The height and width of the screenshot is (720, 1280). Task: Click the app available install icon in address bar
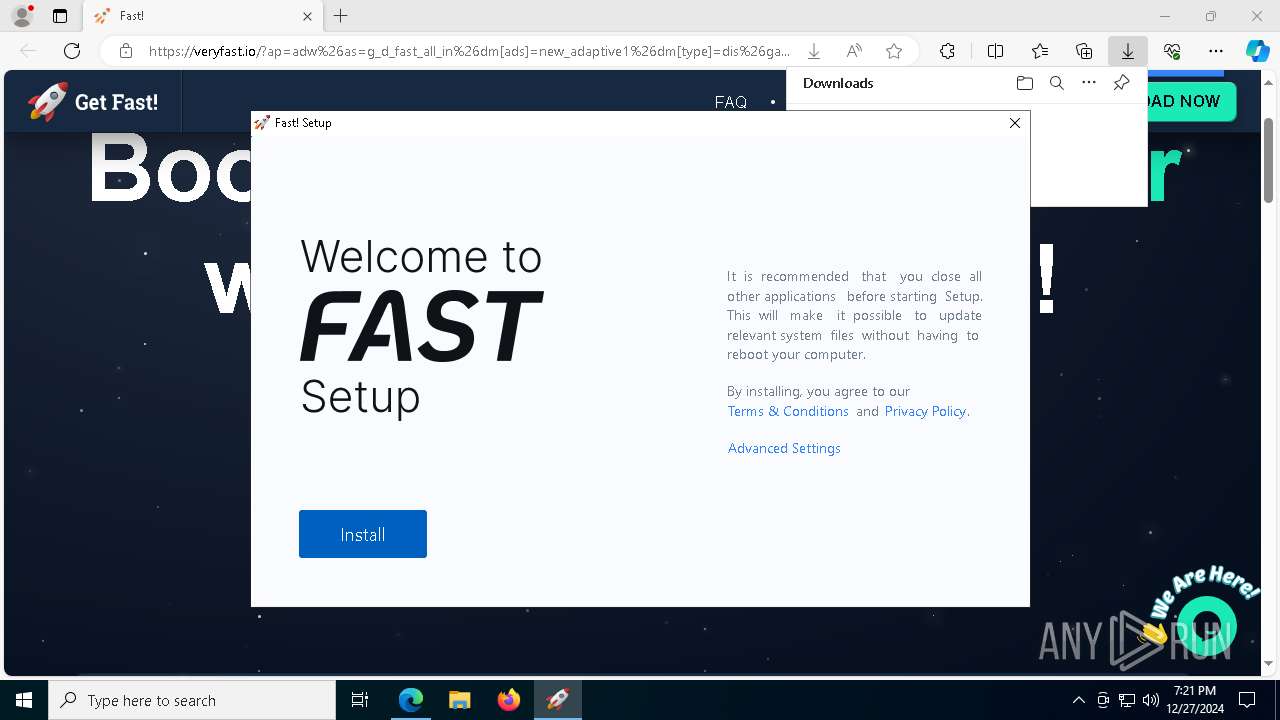pyautogui.click(x=814, y=51)
